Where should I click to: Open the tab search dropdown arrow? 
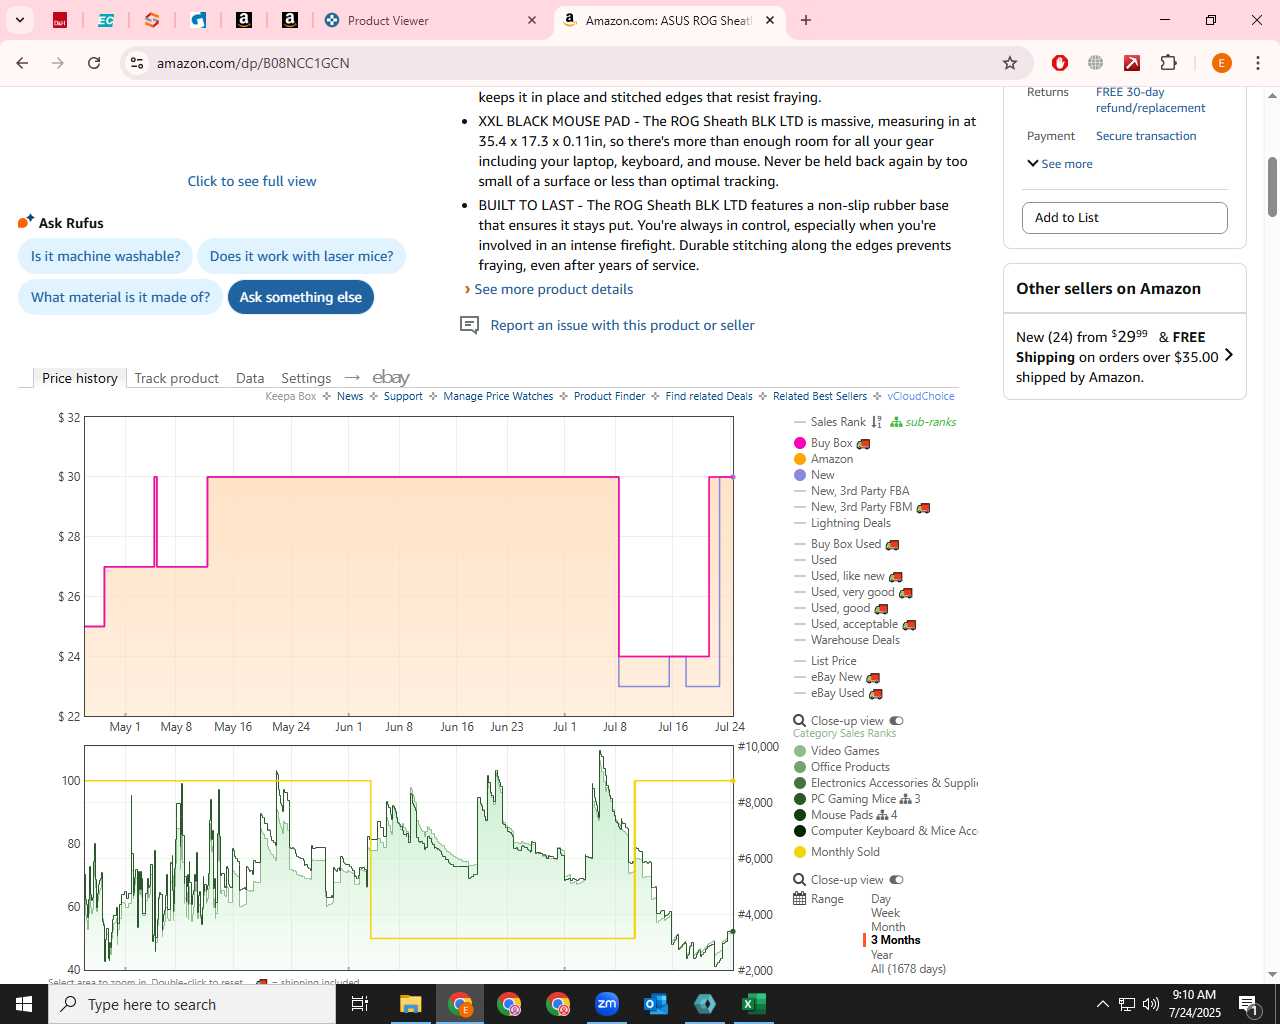click(x=19, y=20)
